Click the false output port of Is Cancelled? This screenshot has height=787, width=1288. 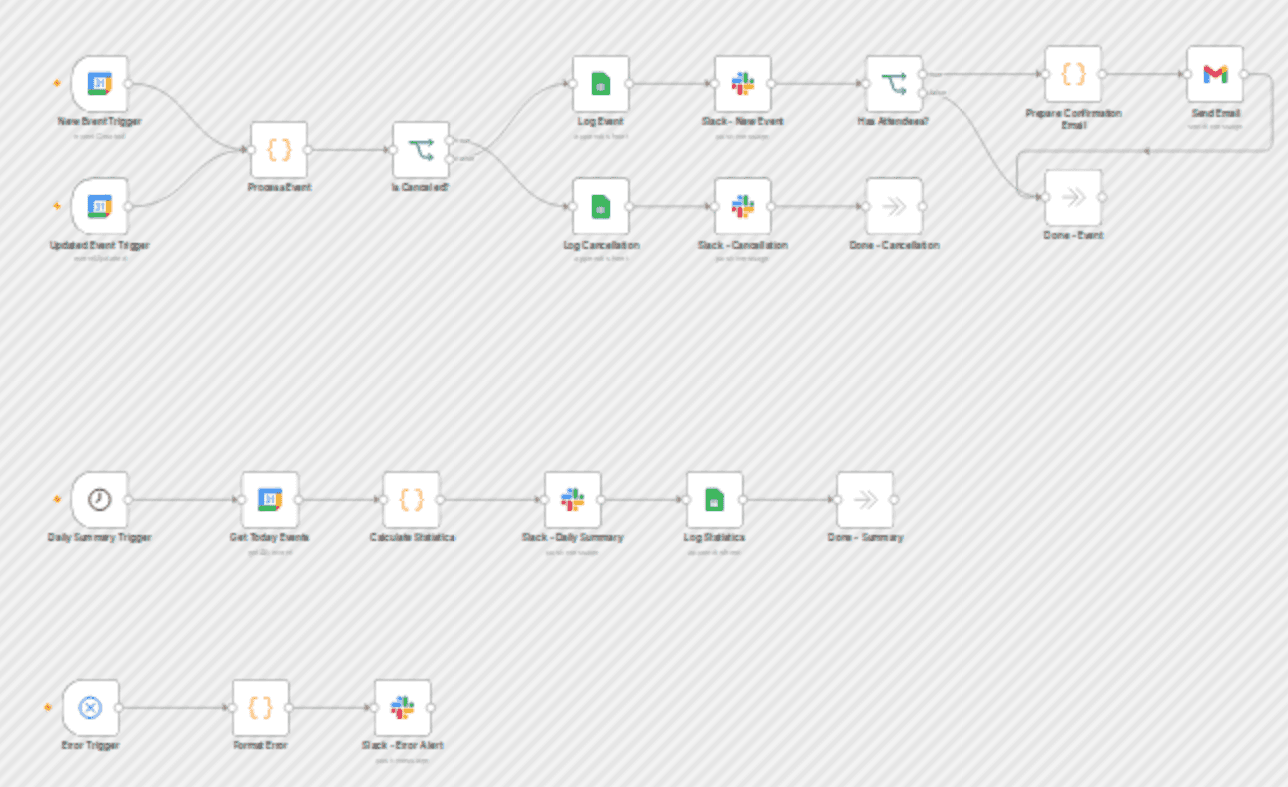pos(451,159)
